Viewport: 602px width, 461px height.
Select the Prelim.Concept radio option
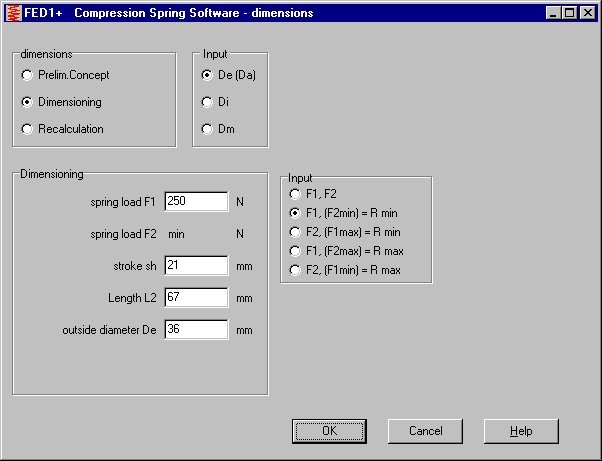point(28,75)
